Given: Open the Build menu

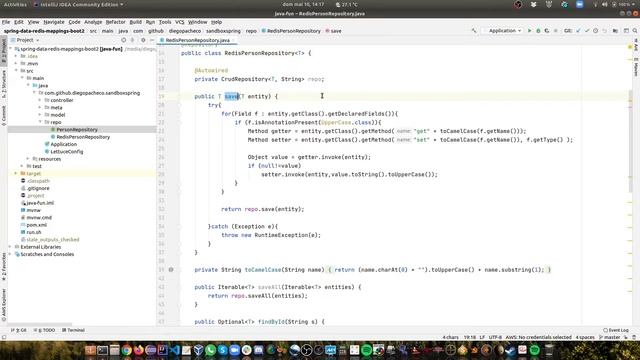Looking at the screenshot, I should click(136, 22).
